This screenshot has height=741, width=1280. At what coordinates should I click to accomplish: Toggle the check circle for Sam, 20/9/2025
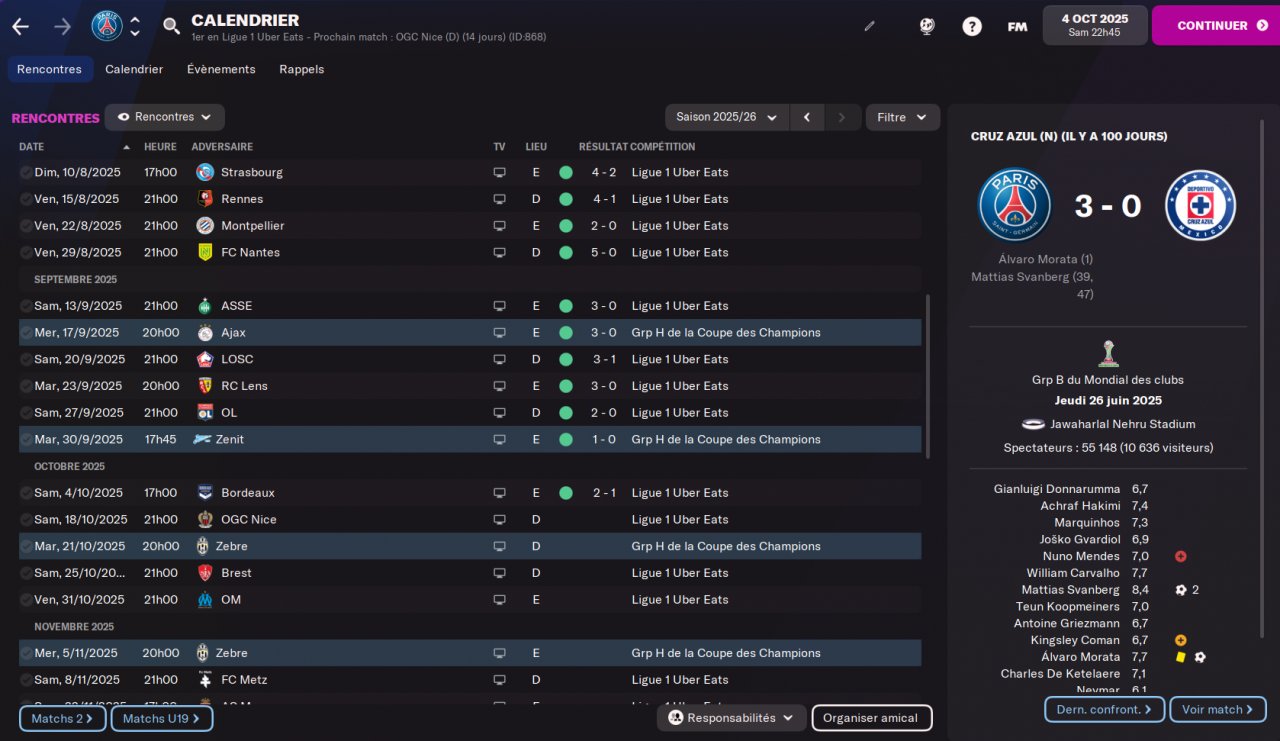pos(26,359)
